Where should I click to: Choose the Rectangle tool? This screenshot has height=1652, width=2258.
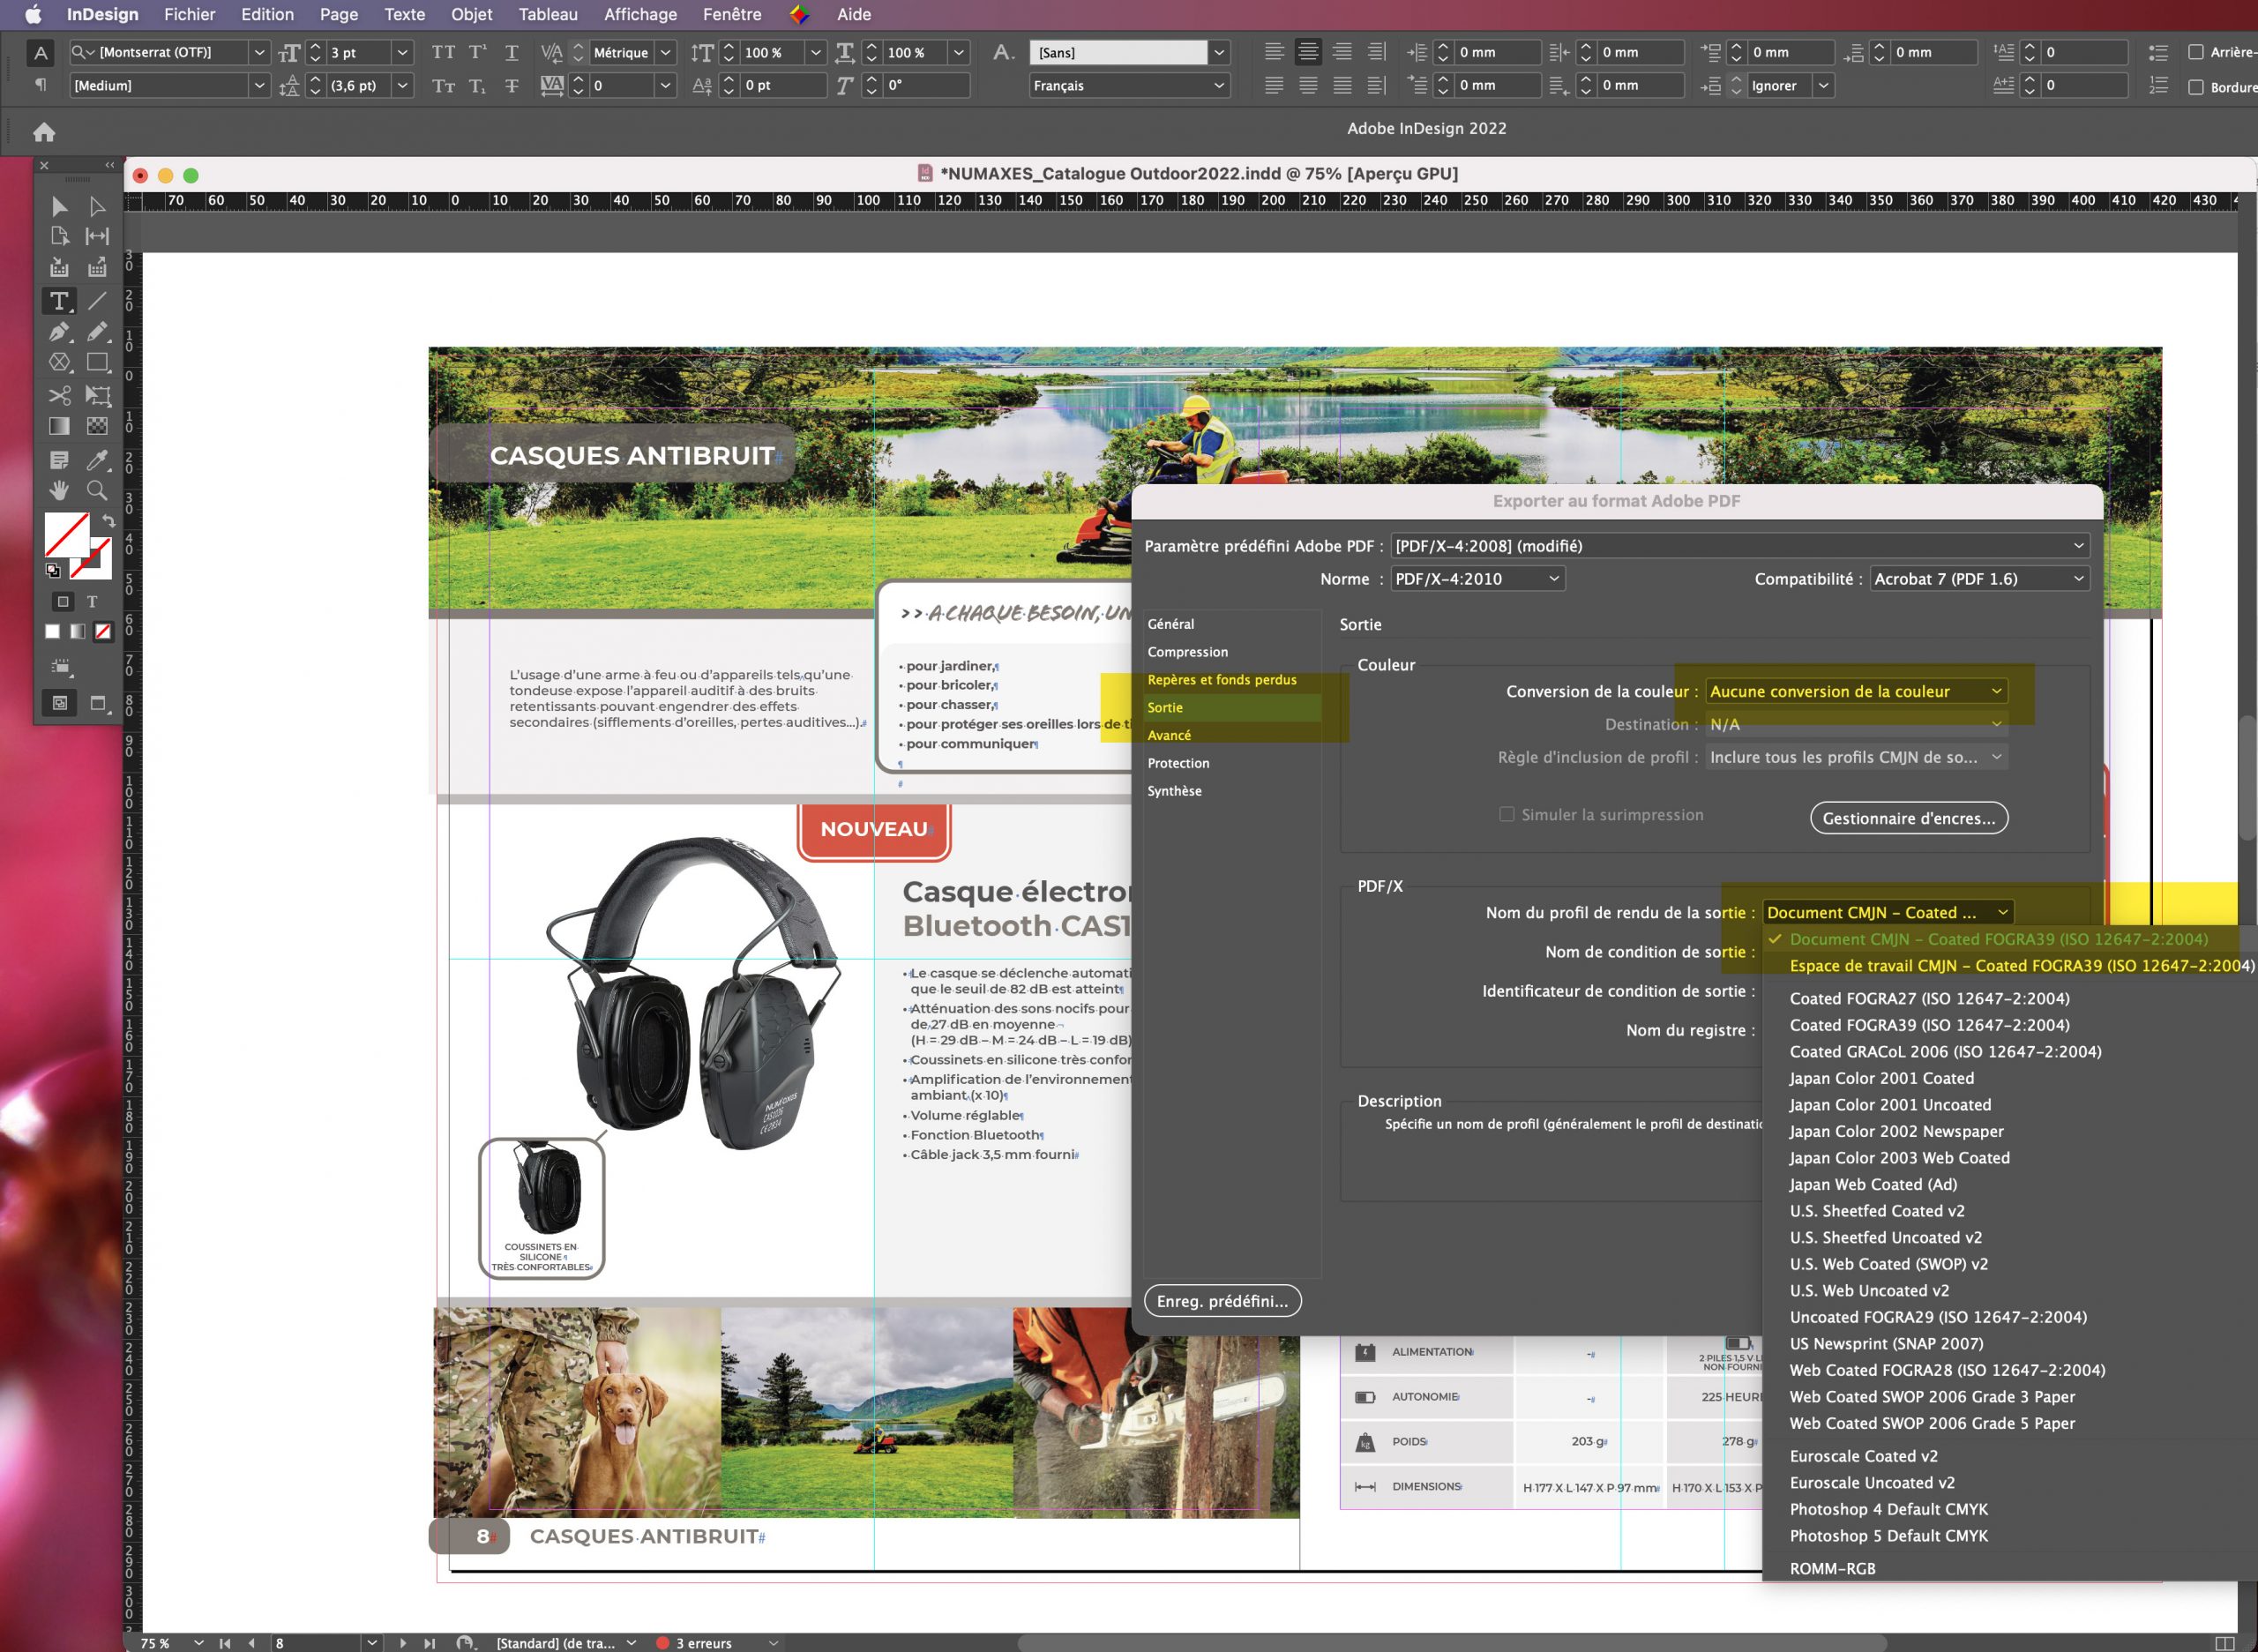click(x=97, y=363)
